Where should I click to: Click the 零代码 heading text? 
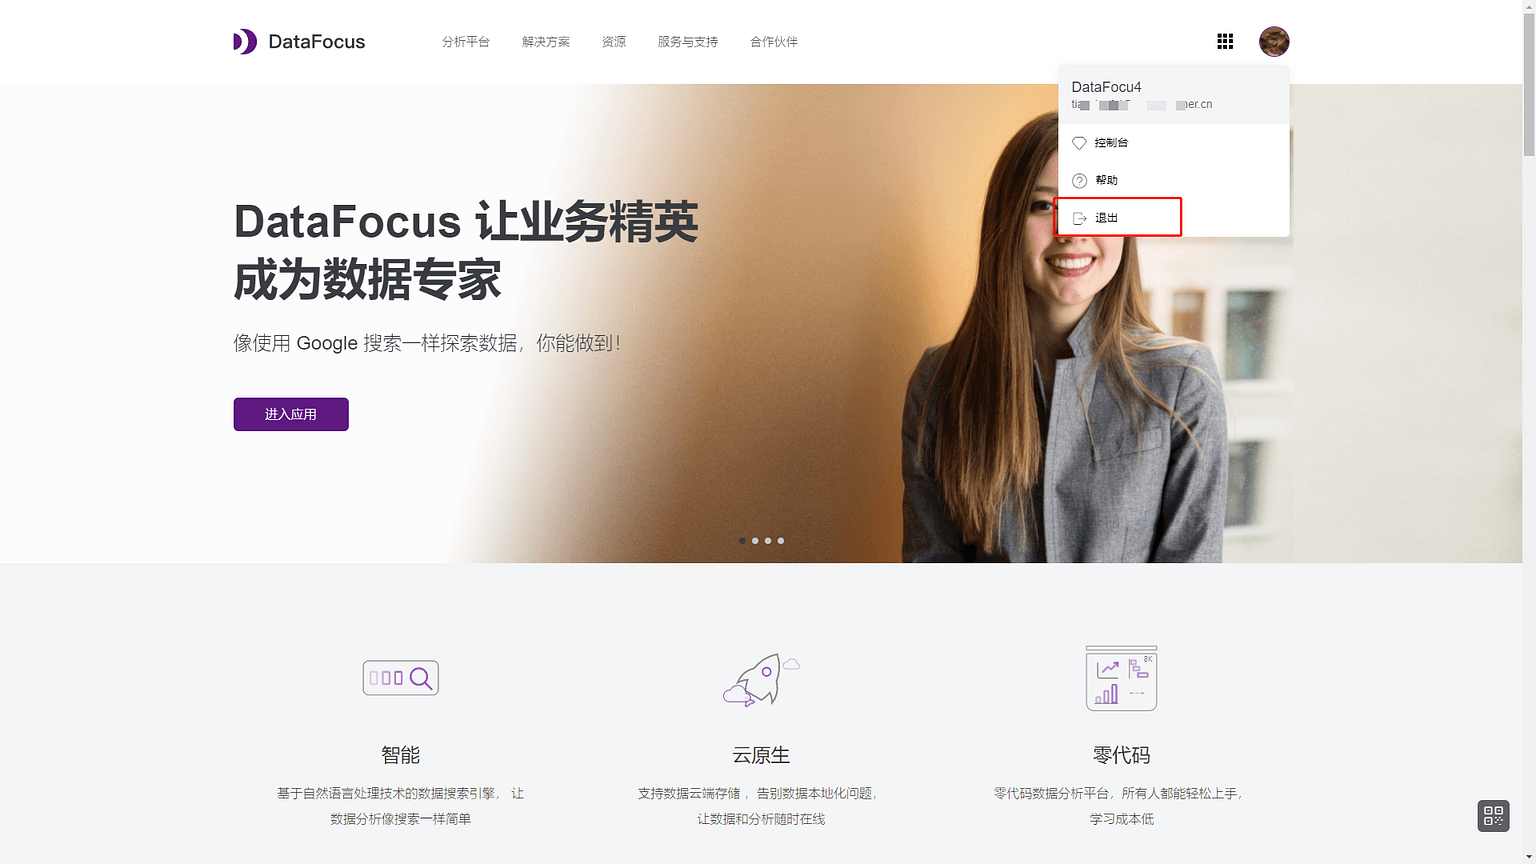(x=1121, y=755)
